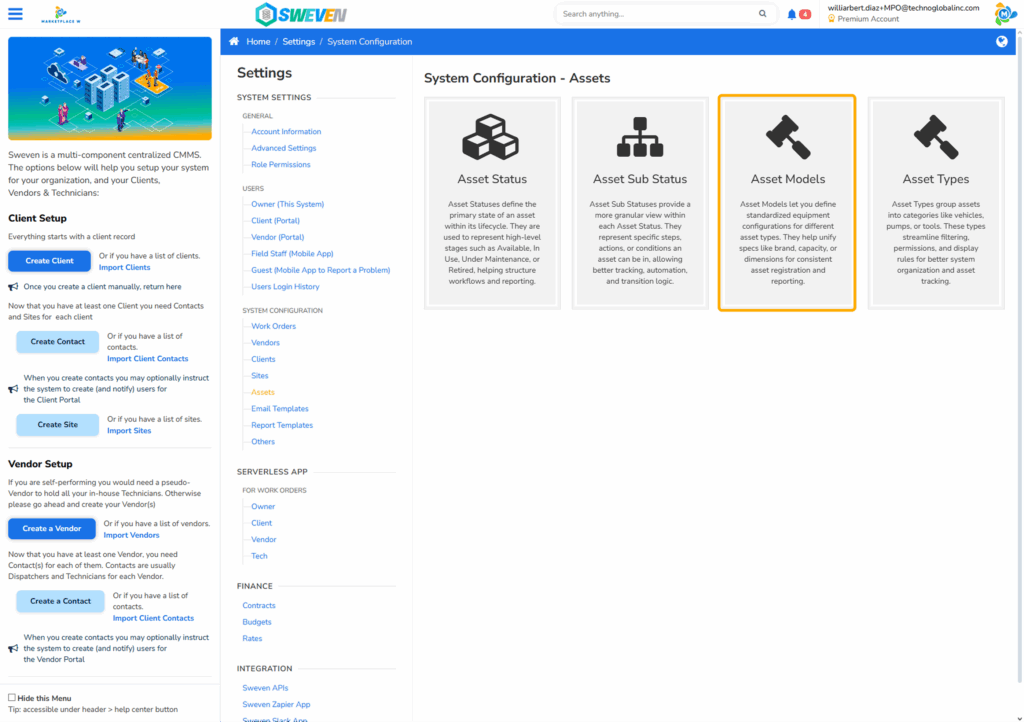This screenshot has height=722, width=1024.
Task: Click the Create Site button
Action: coord(57,424)
